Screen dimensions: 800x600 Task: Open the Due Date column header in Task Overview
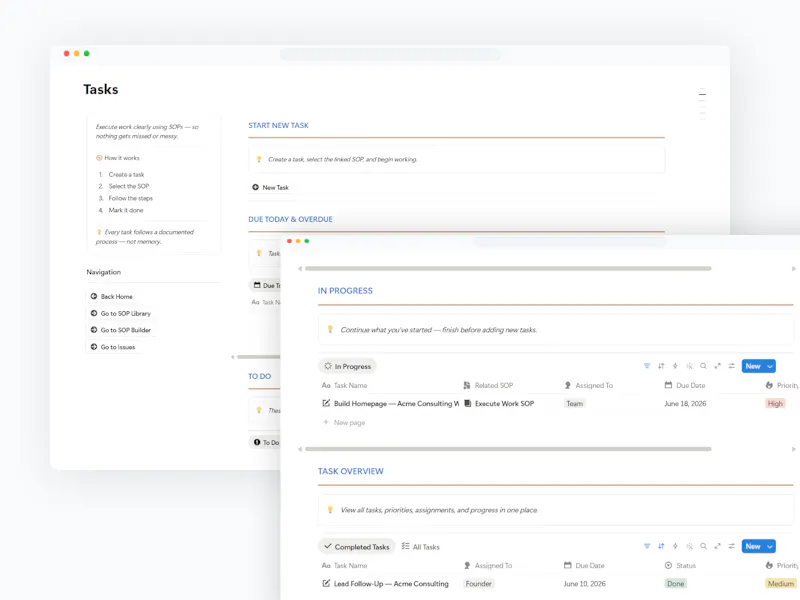[584, 565]
